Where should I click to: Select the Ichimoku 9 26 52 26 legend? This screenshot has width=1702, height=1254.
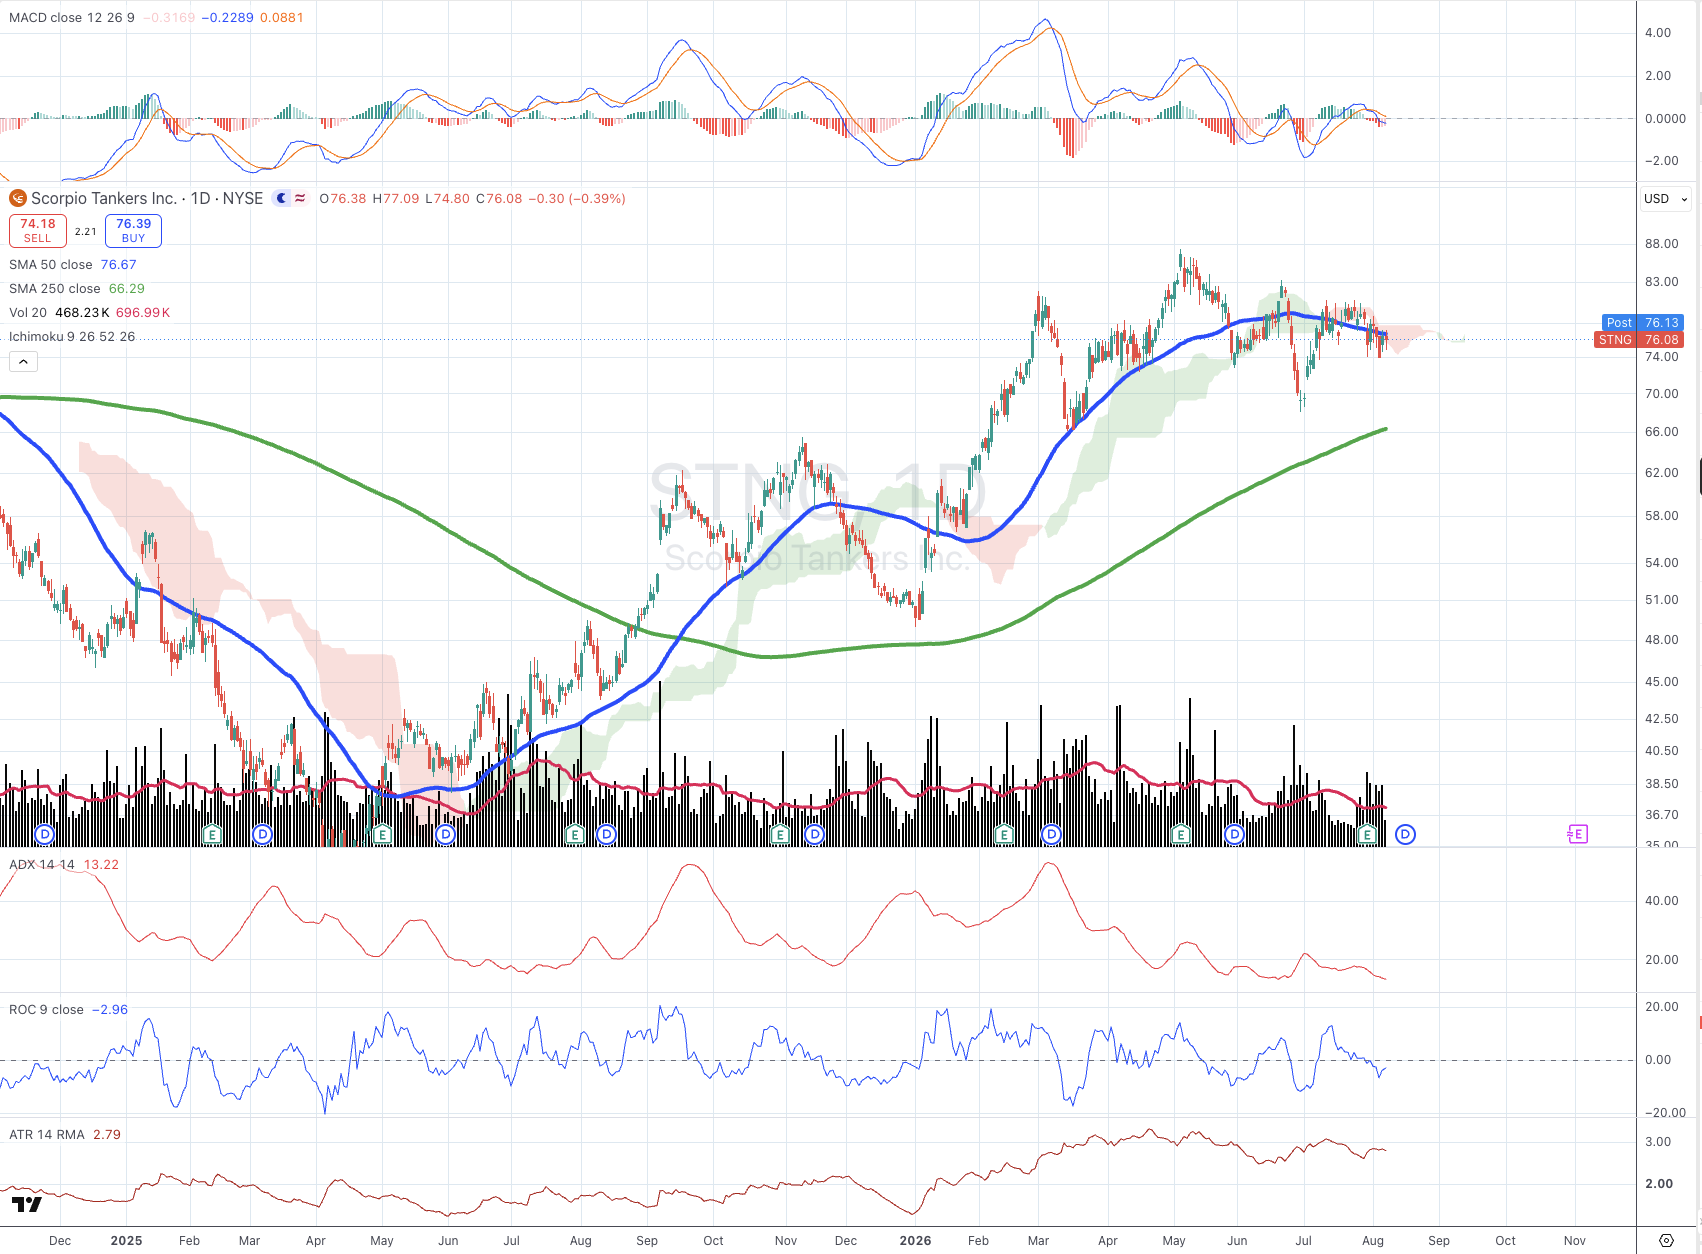tap(72, 336)
